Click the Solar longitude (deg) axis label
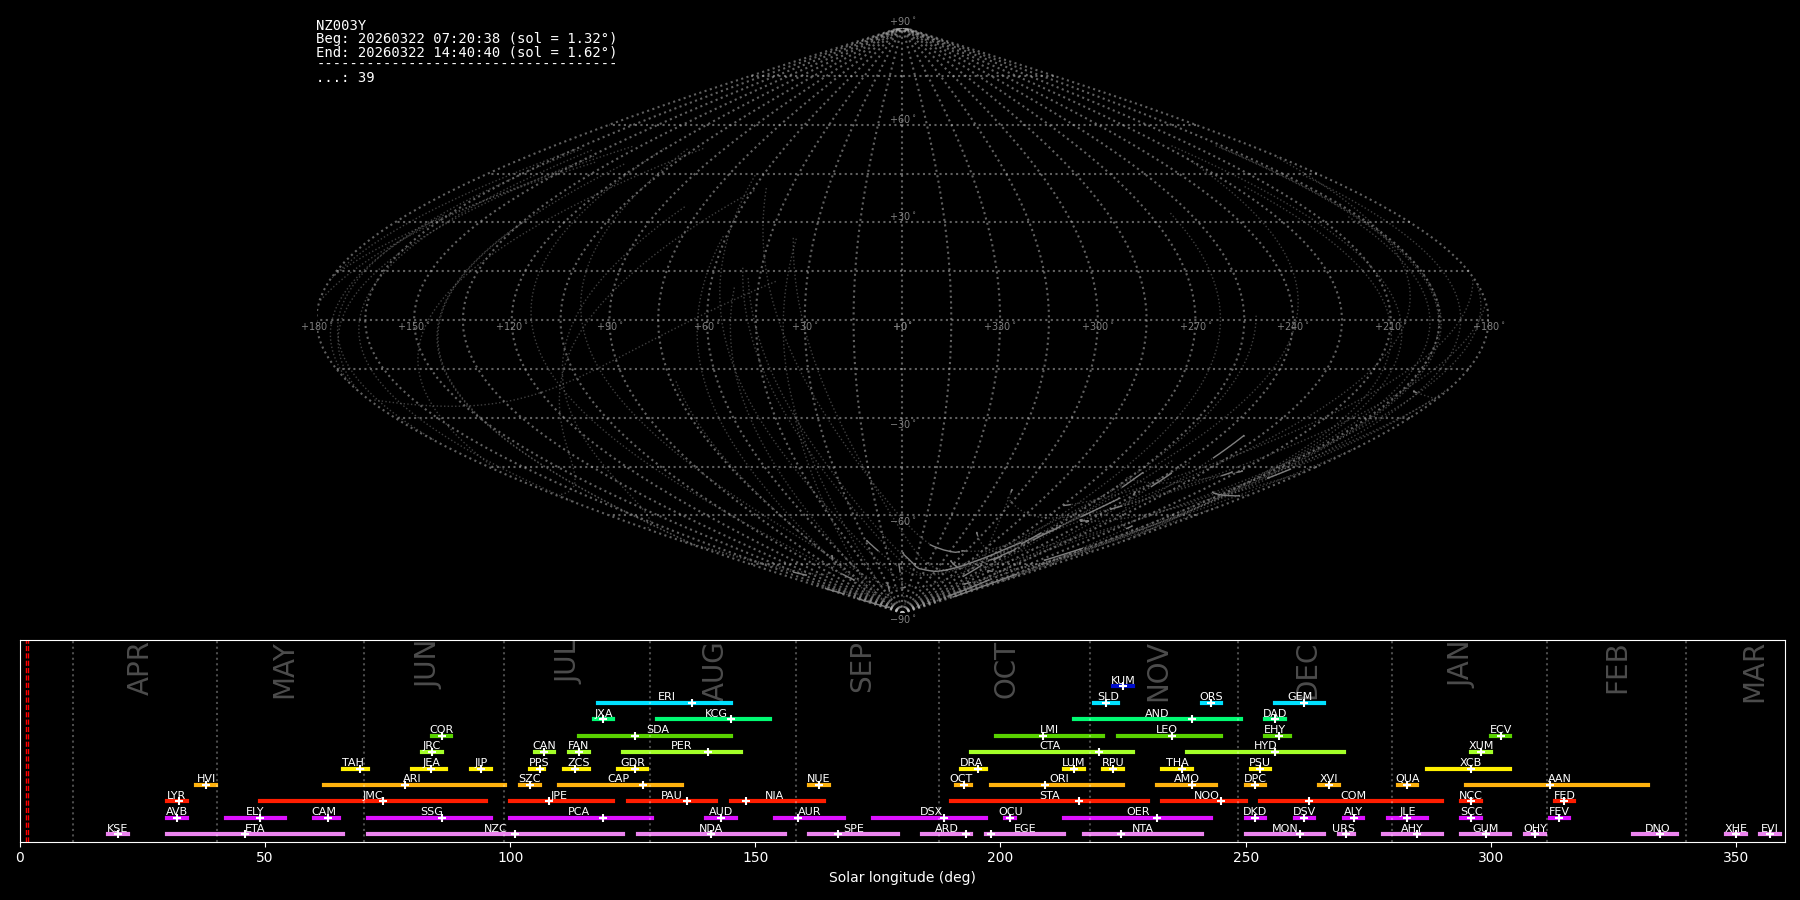Viewport: 1800px width, 900px height. point(902,877)
